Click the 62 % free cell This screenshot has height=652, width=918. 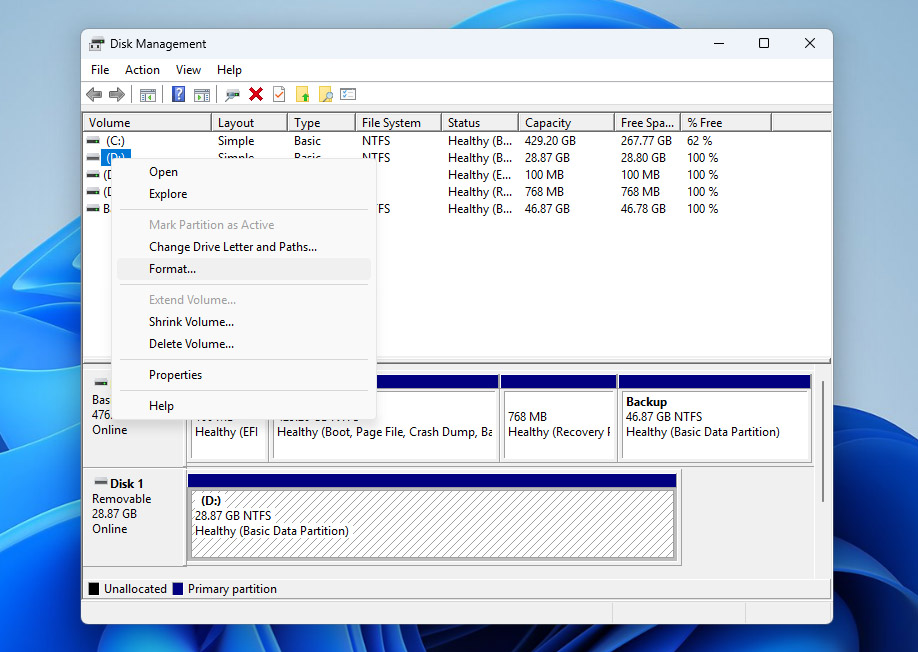coord(700,141)
